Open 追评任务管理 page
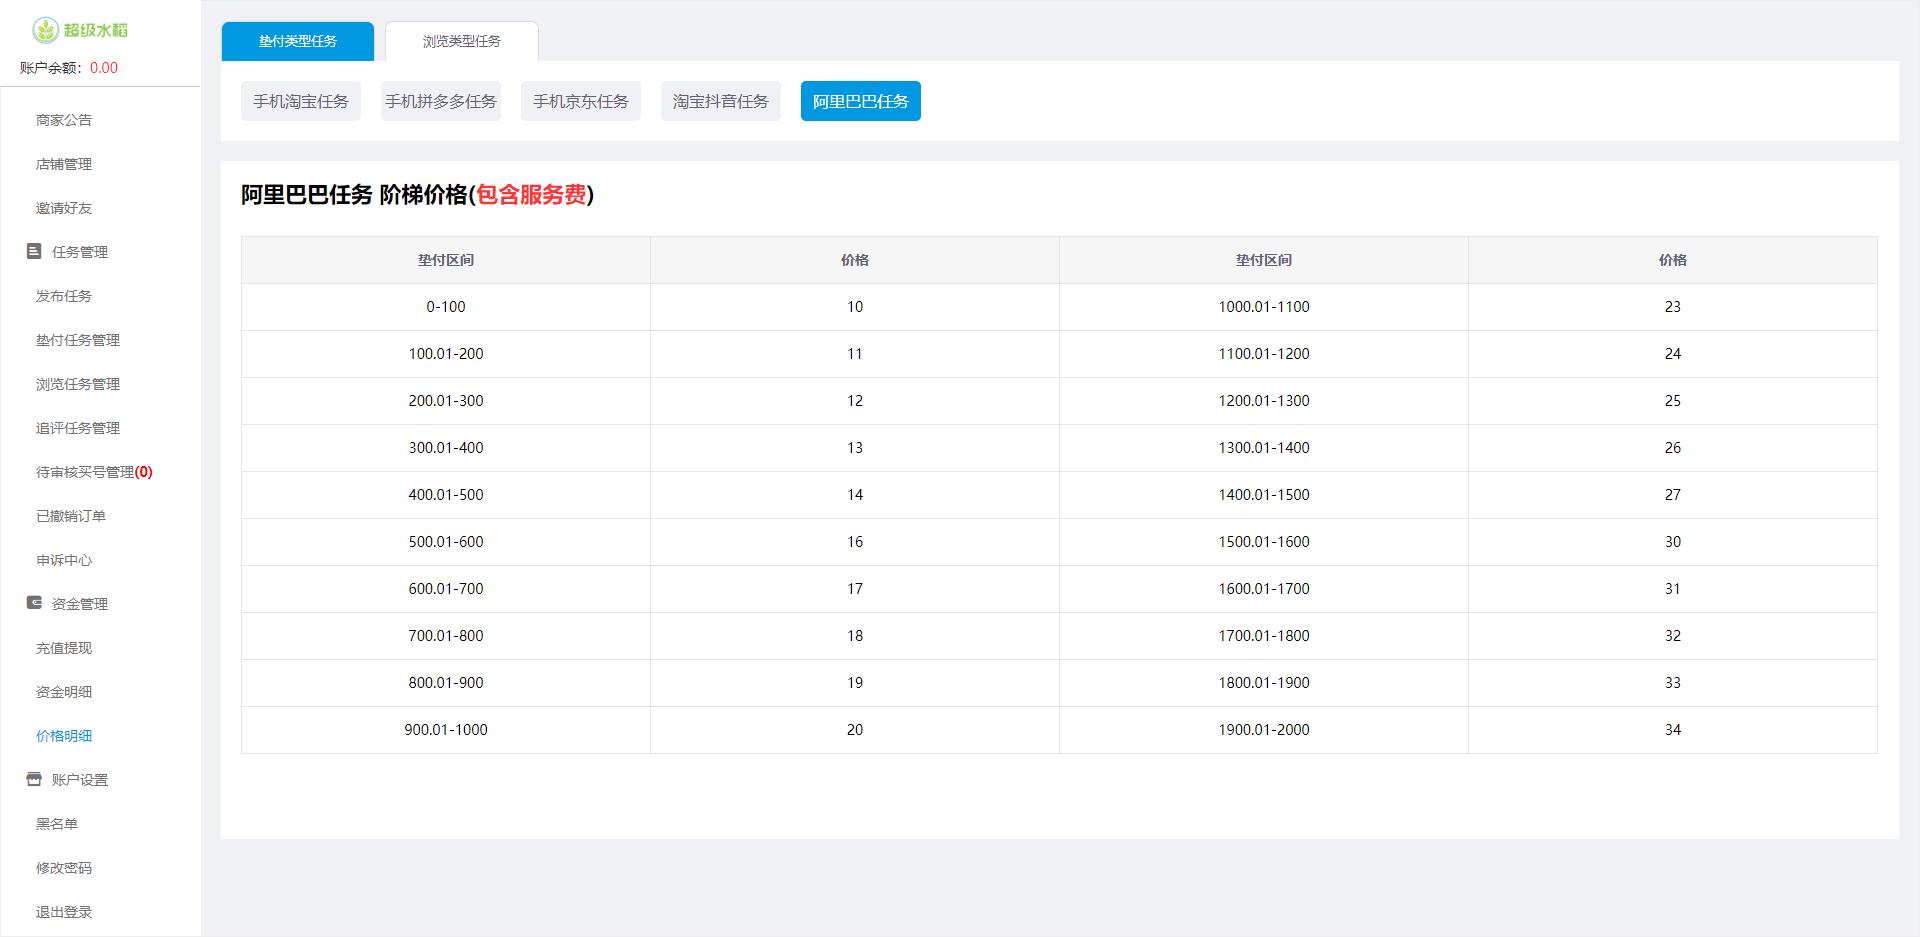Screen dimensions: 1920x937 [x=78, y=428]
